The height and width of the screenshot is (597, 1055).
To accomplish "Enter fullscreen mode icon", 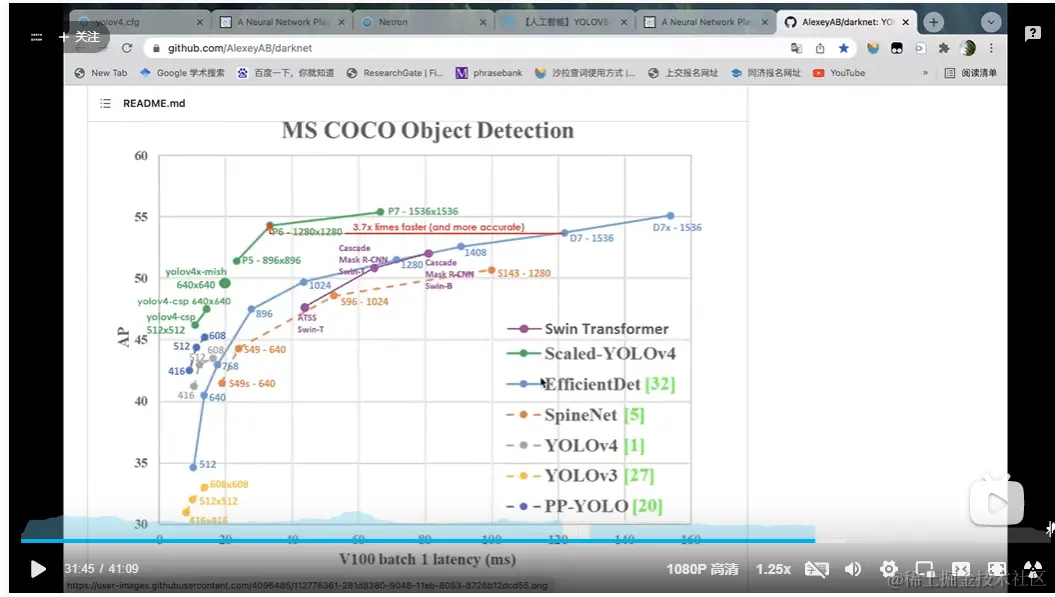I will (997, 569).
